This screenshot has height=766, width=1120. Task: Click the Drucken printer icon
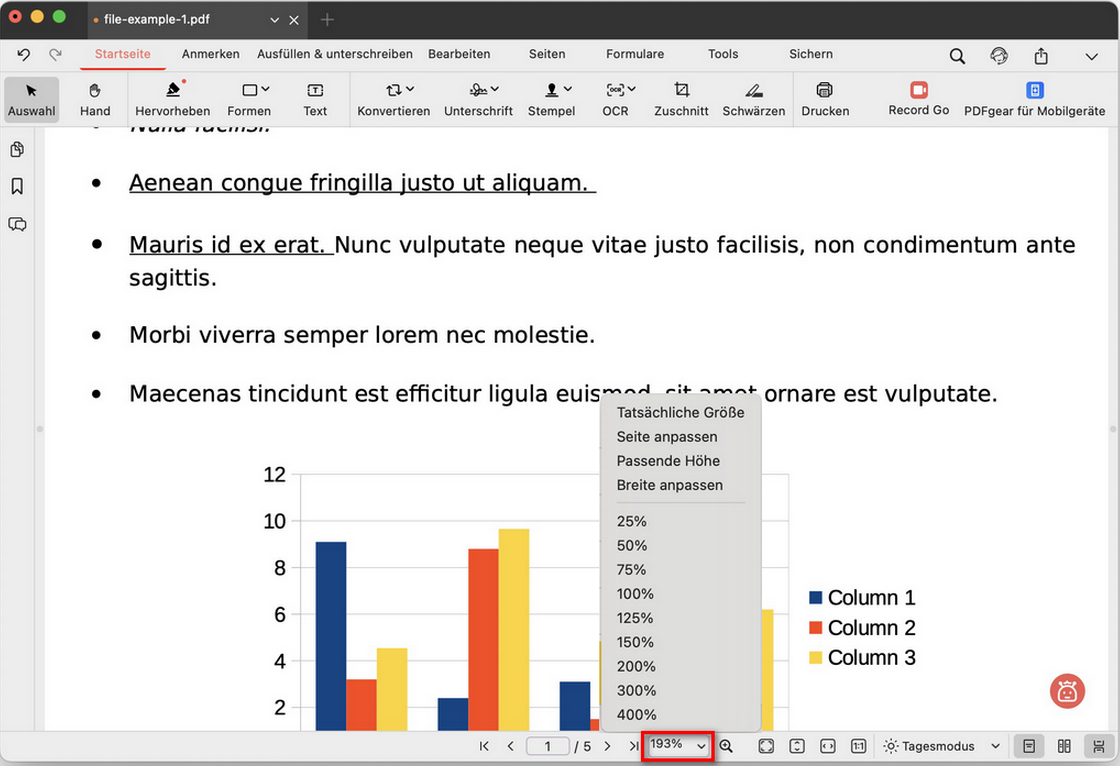(x=825, y=99)
